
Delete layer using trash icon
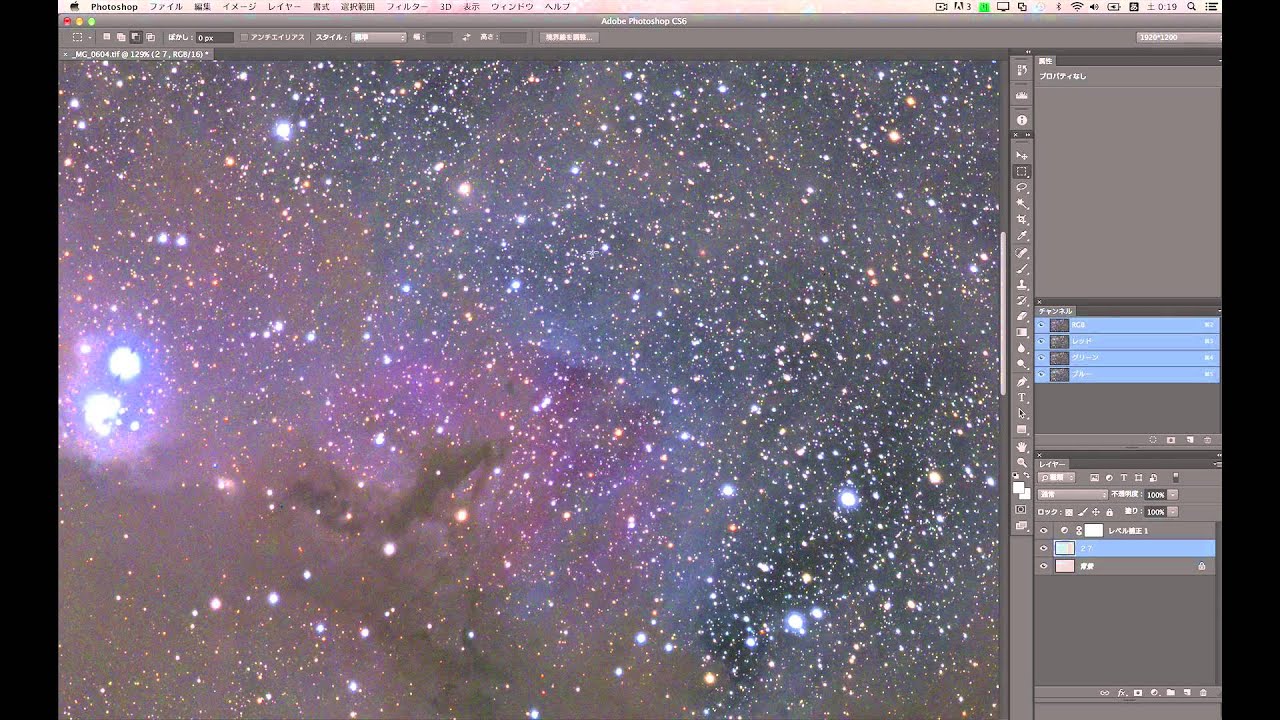point(1203,692)
